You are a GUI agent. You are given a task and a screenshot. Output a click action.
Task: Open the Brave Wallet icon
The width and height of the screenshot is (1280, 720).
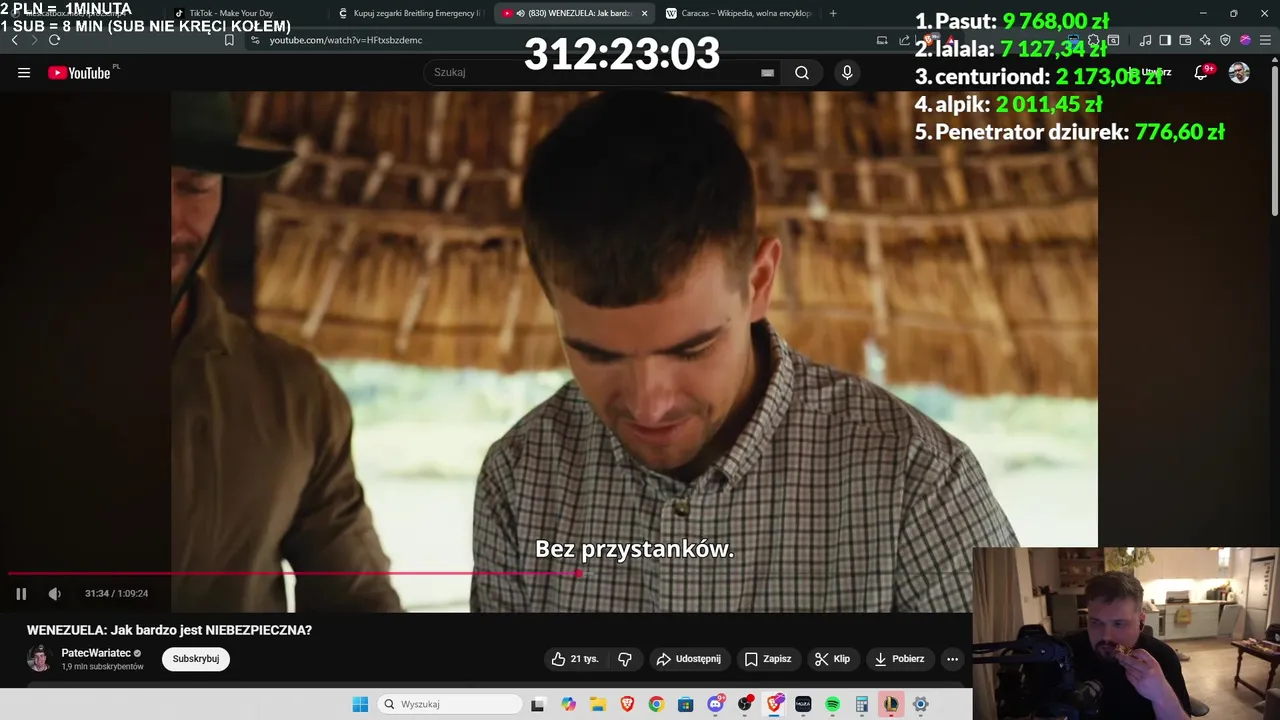tap(1185, 40)
